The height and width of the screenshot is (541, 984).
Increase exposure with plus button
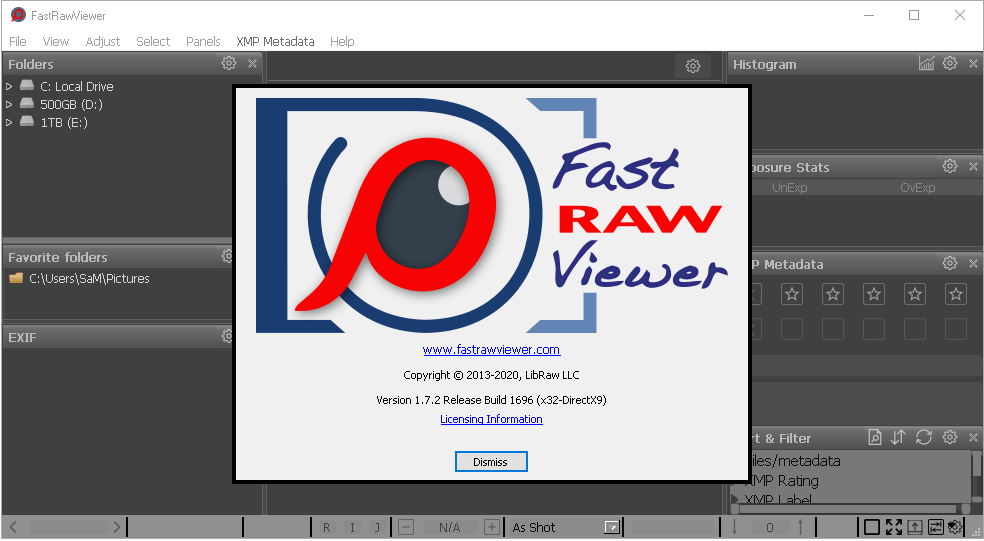(492, 527)
